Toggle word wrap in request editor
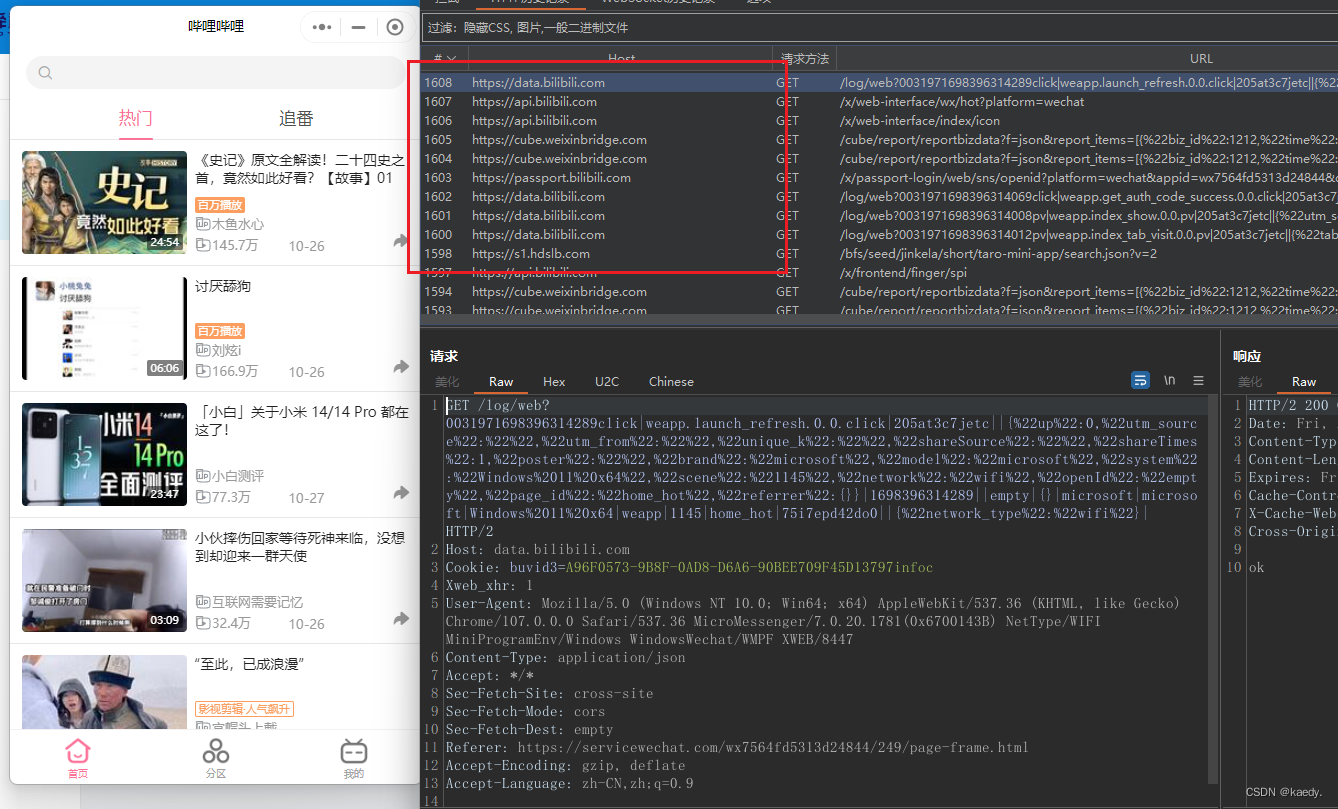This screenshot has width=1338, height=809. tap(1140, 380)
